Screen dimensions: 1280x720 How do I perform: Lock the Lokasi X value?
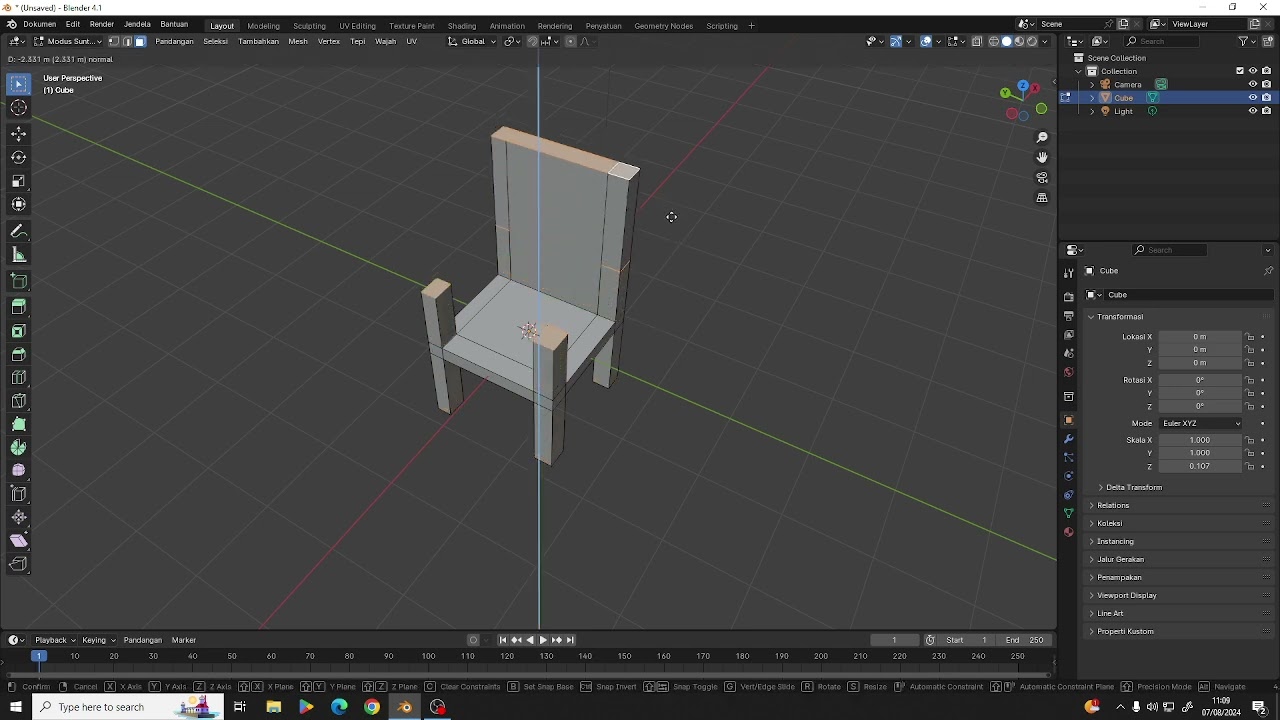[1250, 337]
